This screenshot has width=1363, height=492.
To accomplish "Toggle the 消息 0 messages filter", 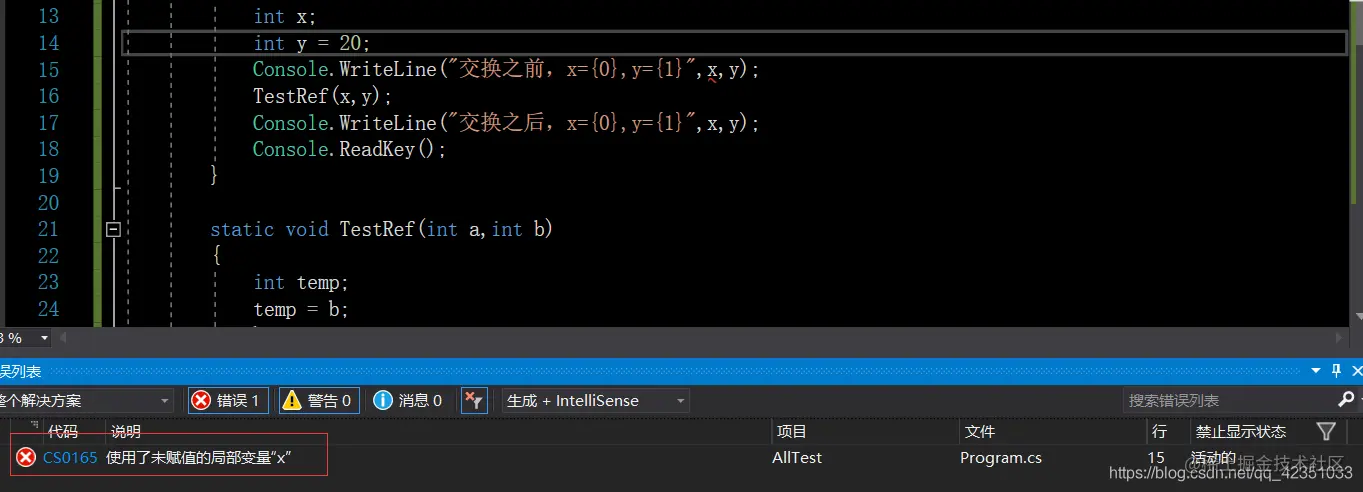I will click(x=408, y=400).
